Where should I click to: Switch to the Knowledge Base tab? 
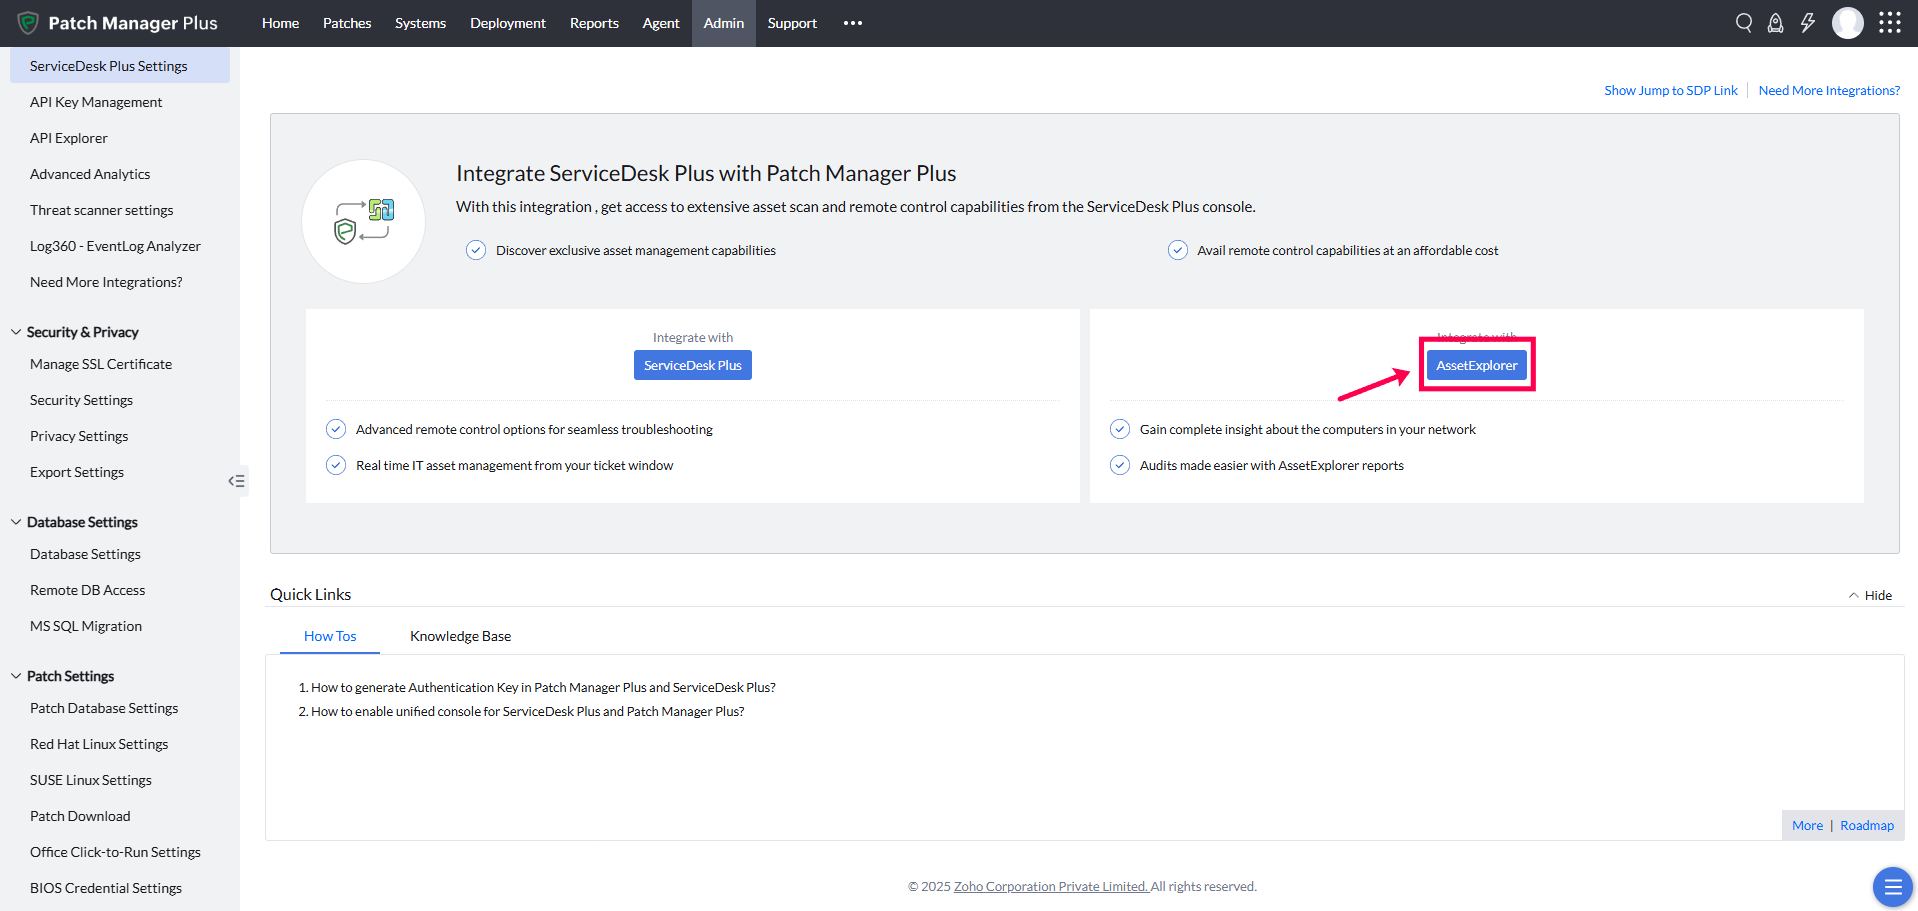(x=460, y=636)
